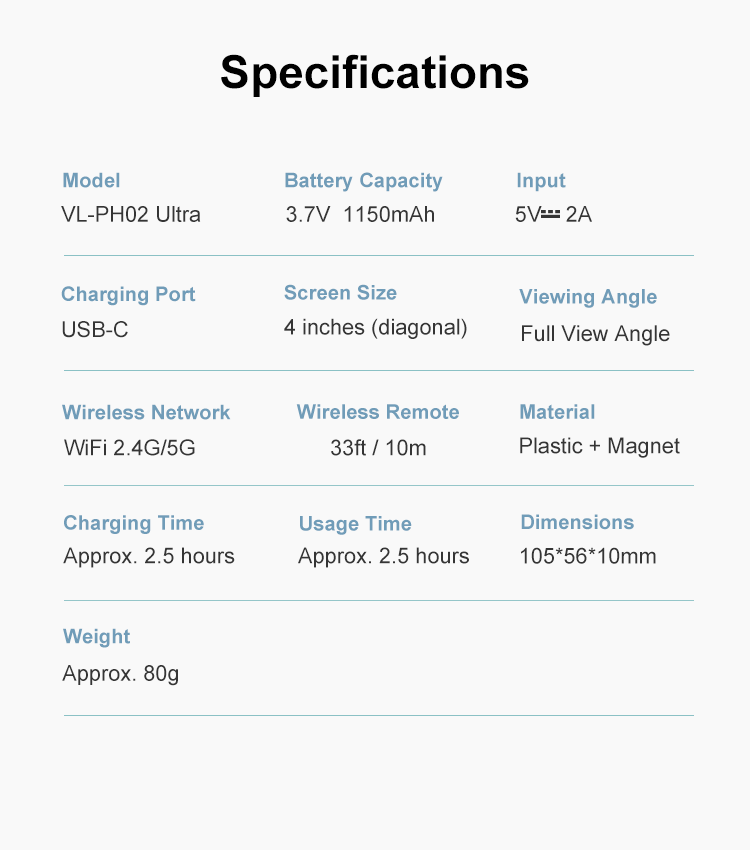The height and width of the screenshot is (850, 750).
Task: Click the Specifications heading
Action: [374, 73]
